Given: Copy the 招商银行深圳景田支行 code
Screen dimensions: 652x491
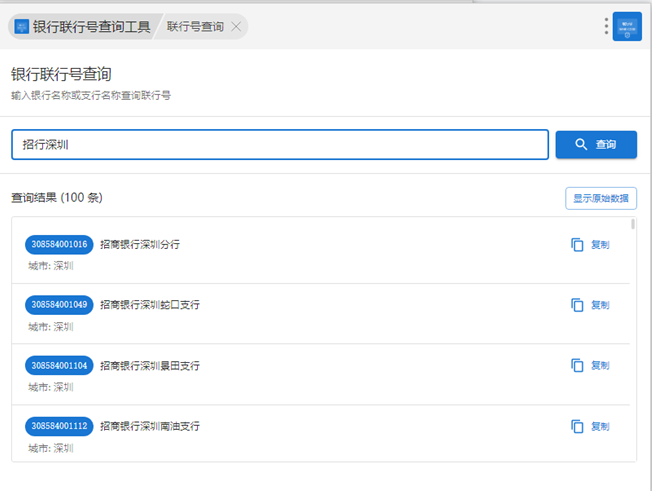Looking at the screenshot, I should [590, 366].
